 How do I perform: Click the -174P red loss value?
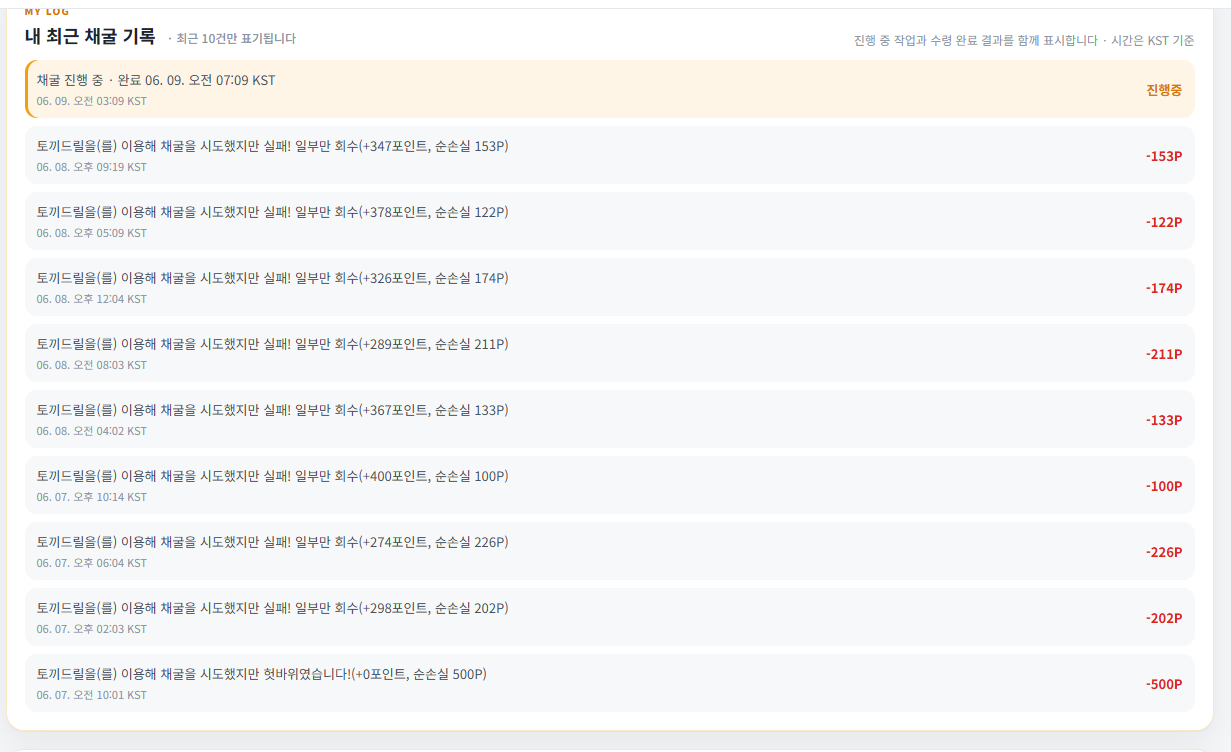[1164, 289]
